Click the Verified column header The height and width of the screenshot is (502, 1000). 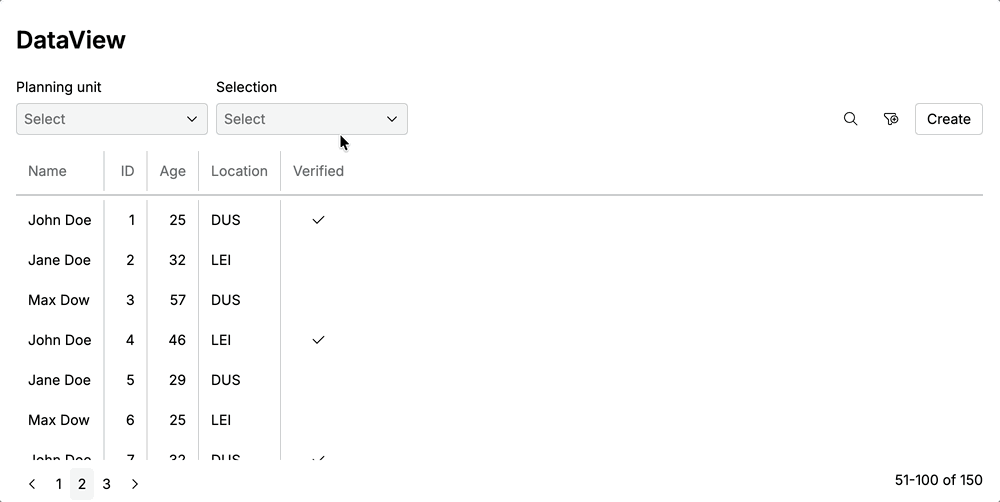click(x=318, y=171)
